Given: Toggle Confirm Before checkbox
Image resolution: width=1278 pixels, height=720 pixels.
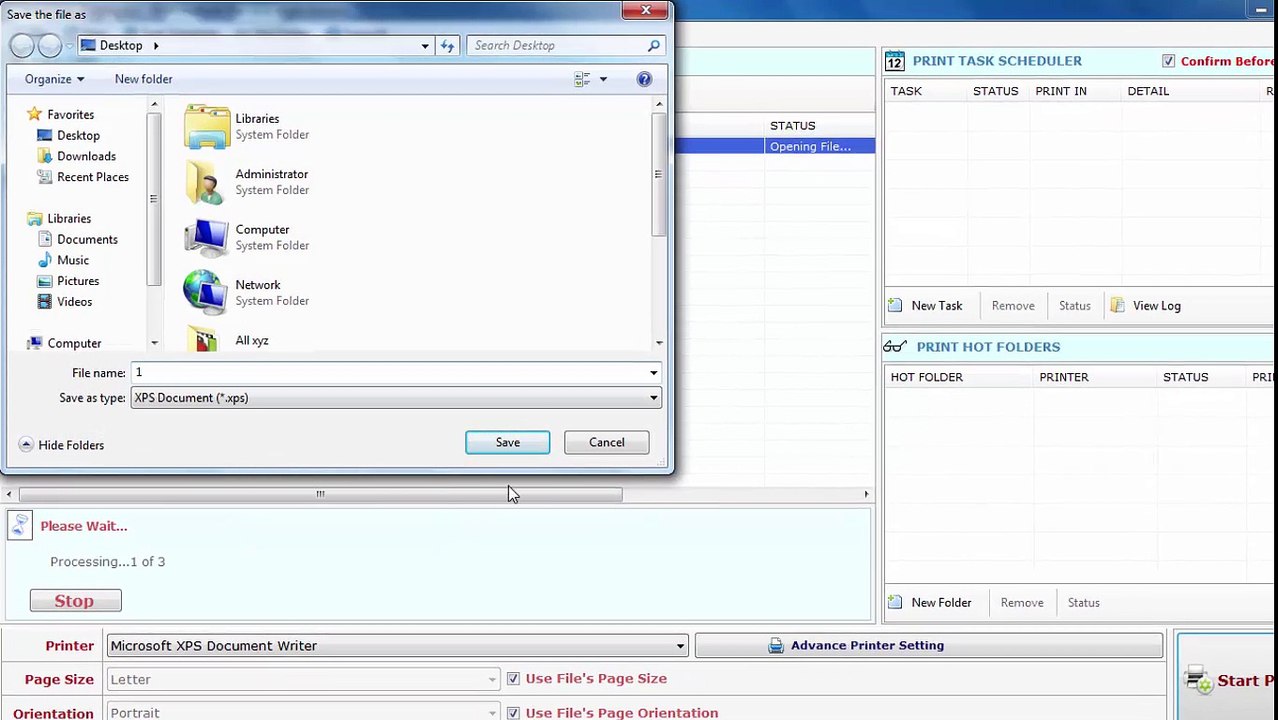Looking at the screenshot, I should 1168,61.
